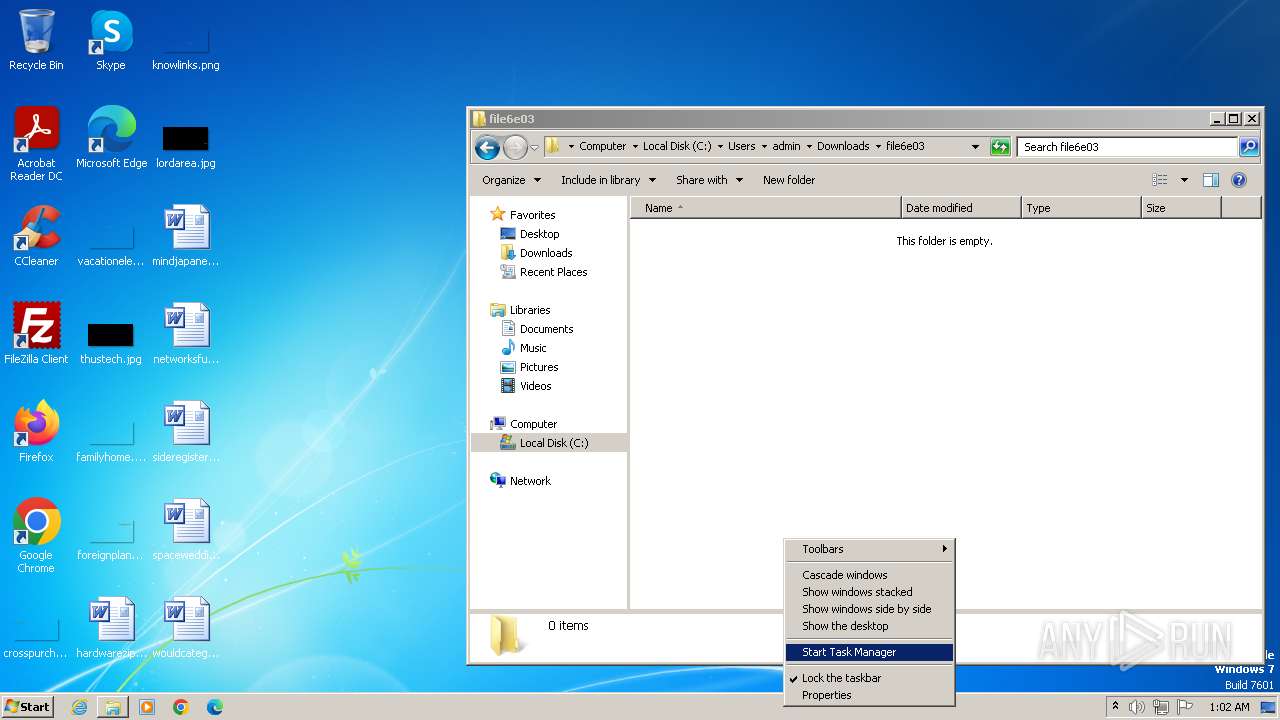Toggle Lock the taskbar option
This screenshot has width=1280, height=720.
tap(869, 678)
